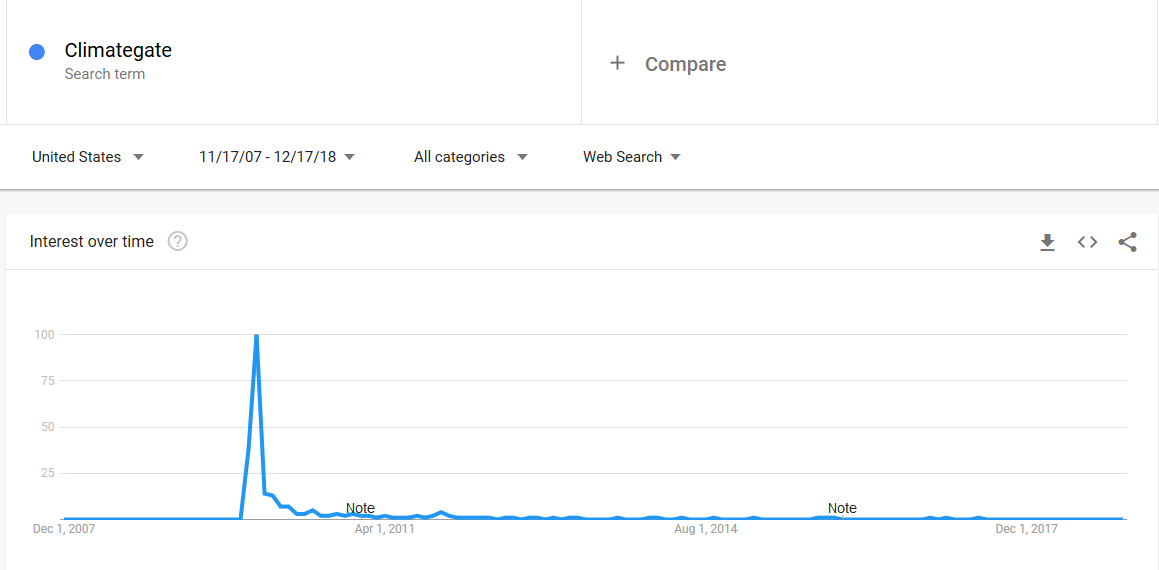The image size is (1159, 570).
Task: Open help icon beside Interest over time
Action: [177, 241]
